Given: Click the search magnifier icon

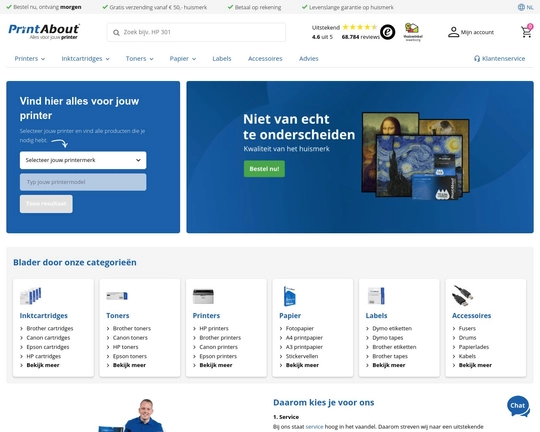Looking at the screenshot, I should (116, 33).
